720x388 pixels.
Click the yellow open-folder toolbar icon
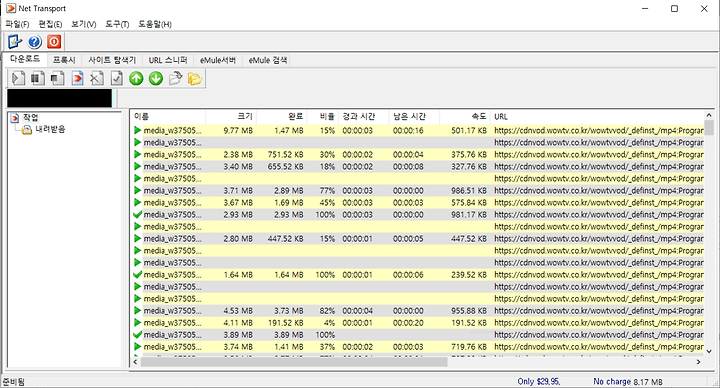click(x=195, y=79)
